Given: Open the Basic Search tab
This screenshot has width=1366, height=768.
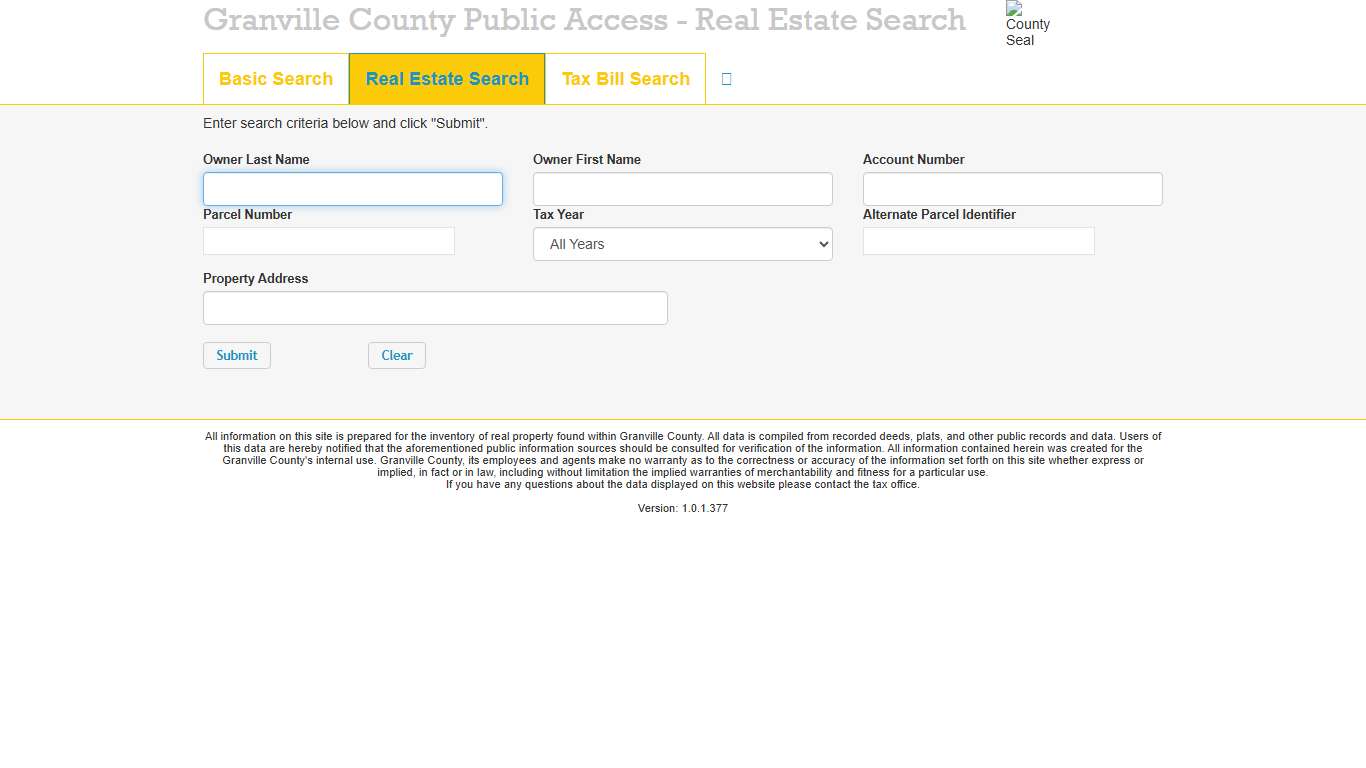Looking at the screenshot, I should coord(276,79).
